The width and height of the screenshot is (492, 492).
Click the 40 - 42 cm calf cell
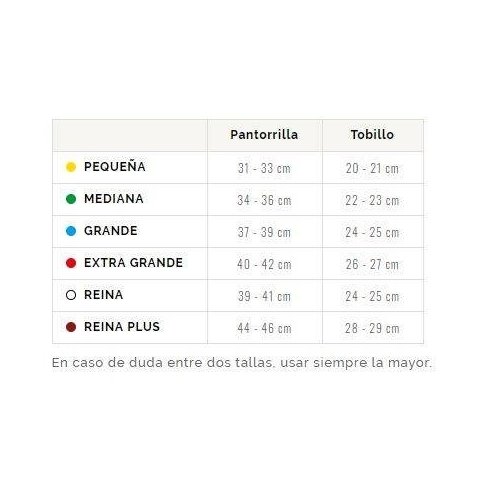pyautogui.click(x=265, y=264)
